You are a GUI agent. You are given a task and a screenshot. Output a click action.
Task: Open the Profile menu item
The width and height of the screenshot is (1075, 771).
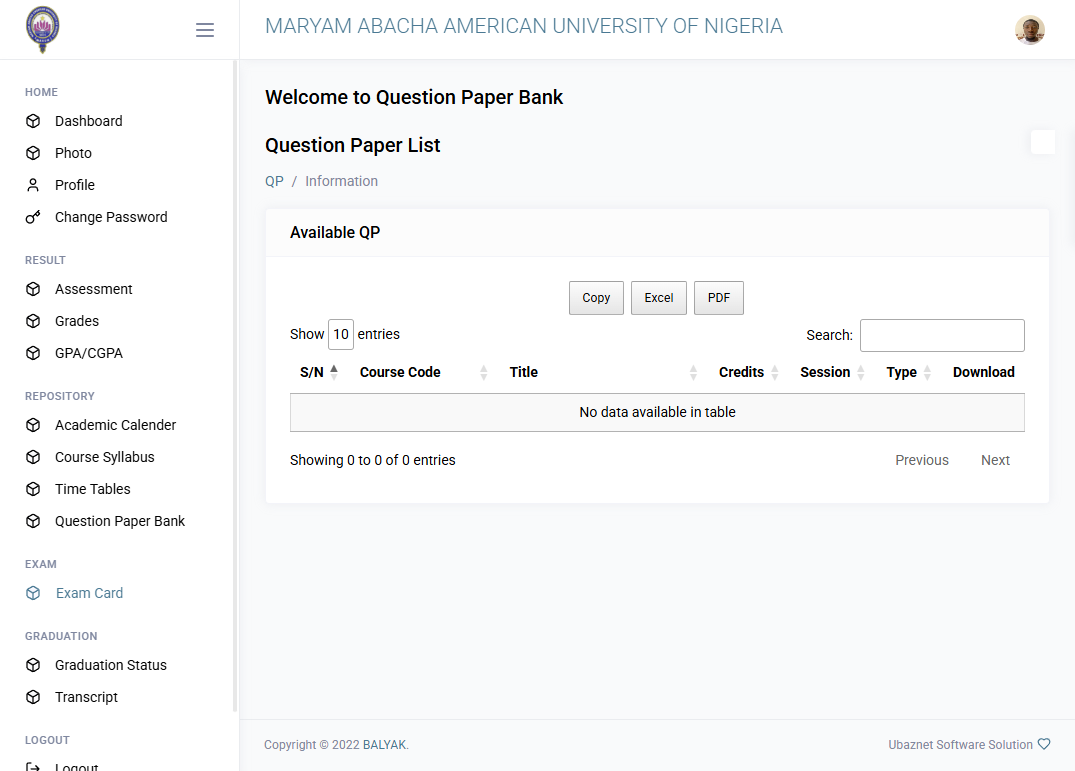coord(75,185)
